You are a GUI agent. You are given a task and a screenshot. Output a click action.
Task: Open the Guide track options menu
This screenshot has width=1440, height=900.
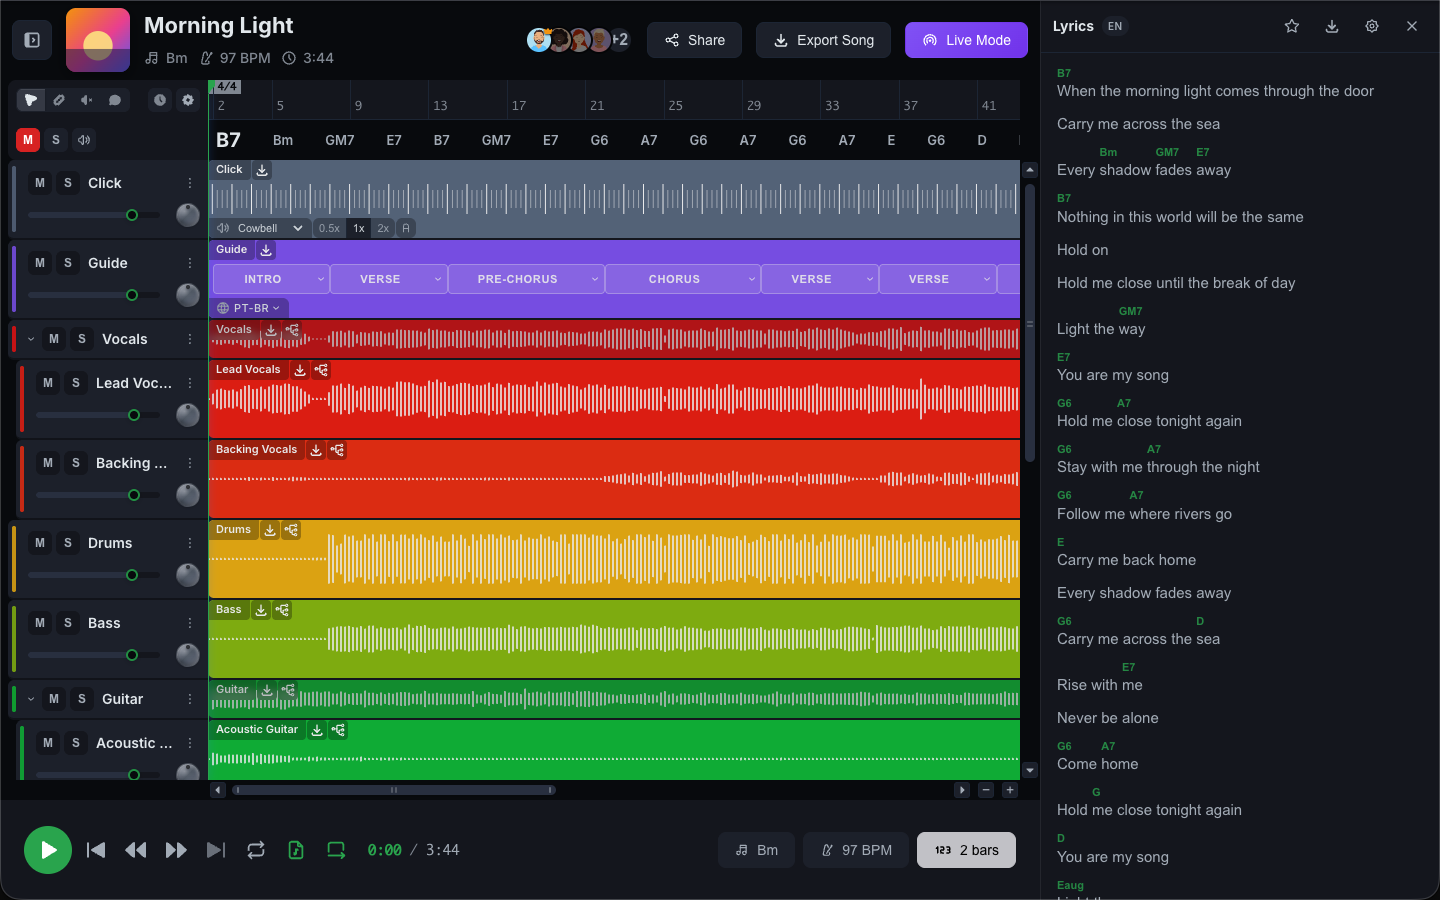point(190,263)
